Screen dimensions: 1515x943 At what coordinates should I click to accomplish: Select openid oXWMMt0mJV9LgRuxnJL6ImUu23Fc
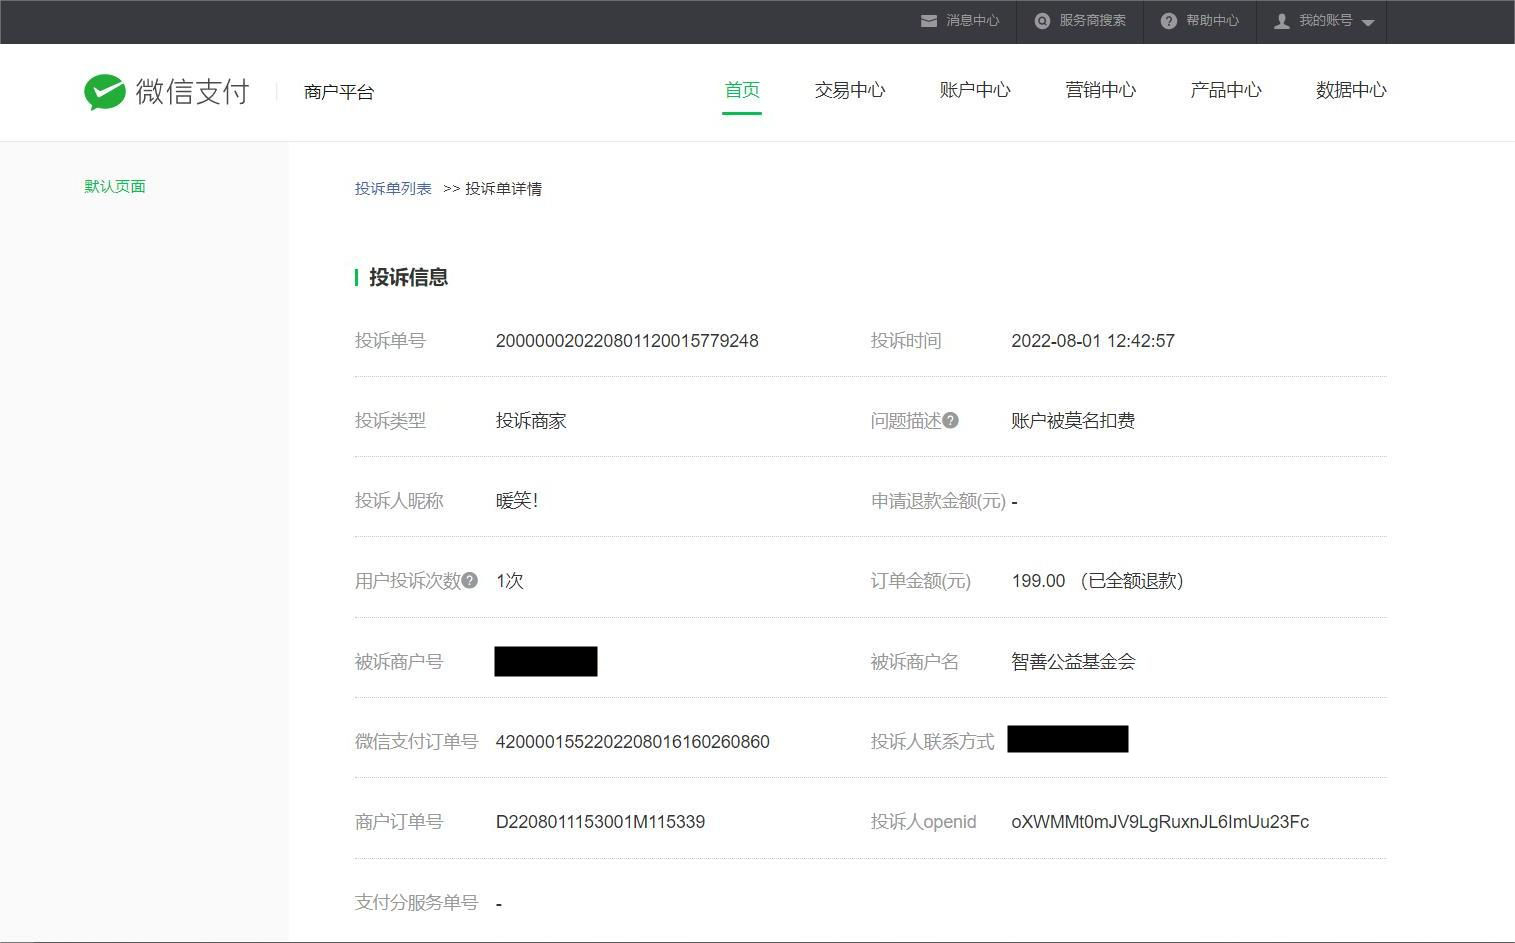tap(1160, 822)
